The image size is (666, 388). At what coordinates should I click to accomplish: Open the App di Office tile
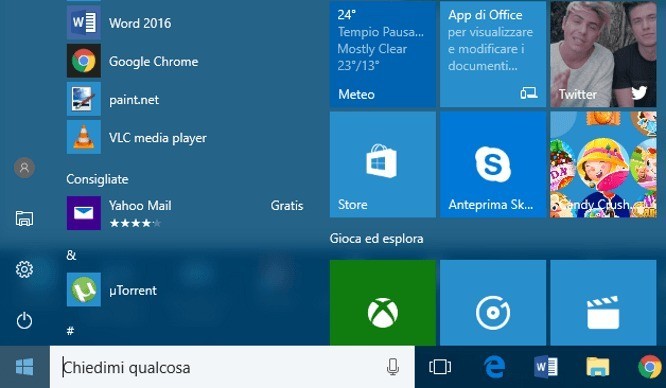[493, 54]
